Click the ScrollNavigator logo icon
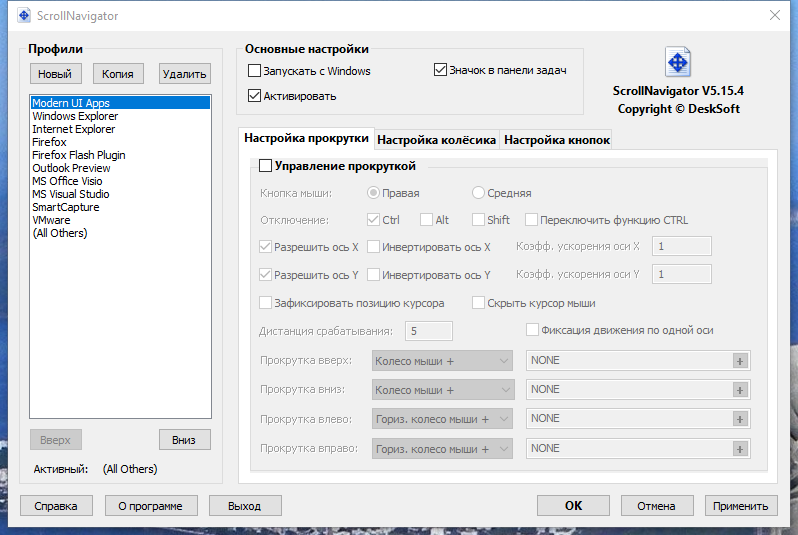This screenshot has height=535, width=798. coord(678,62)
